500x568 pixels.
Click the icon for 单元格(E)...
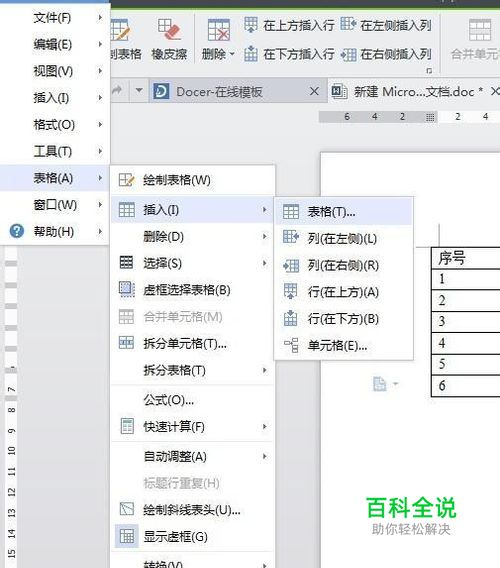click(x=291, y=345)
